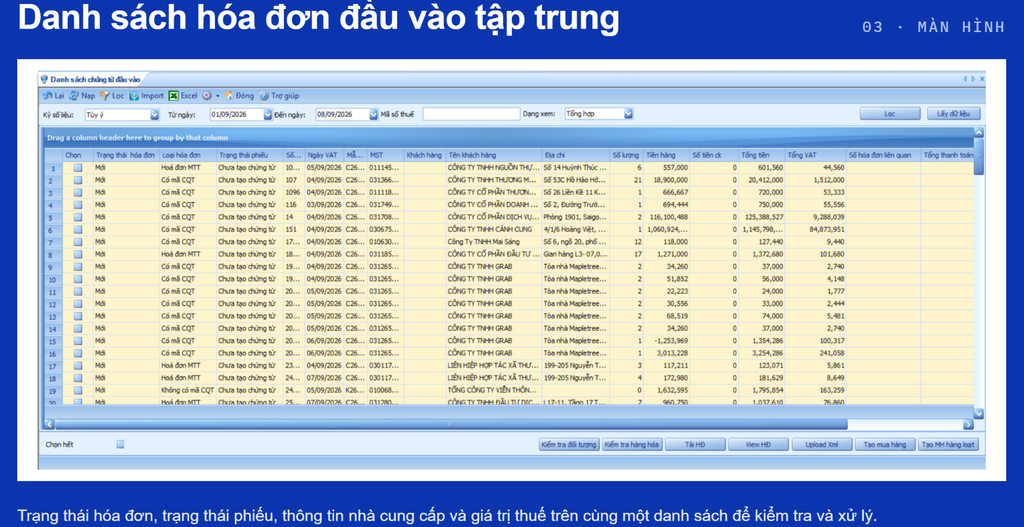Click the horizontal scrollbar left arrow
The image size is (1024, 527).
(x=49, y=424)
